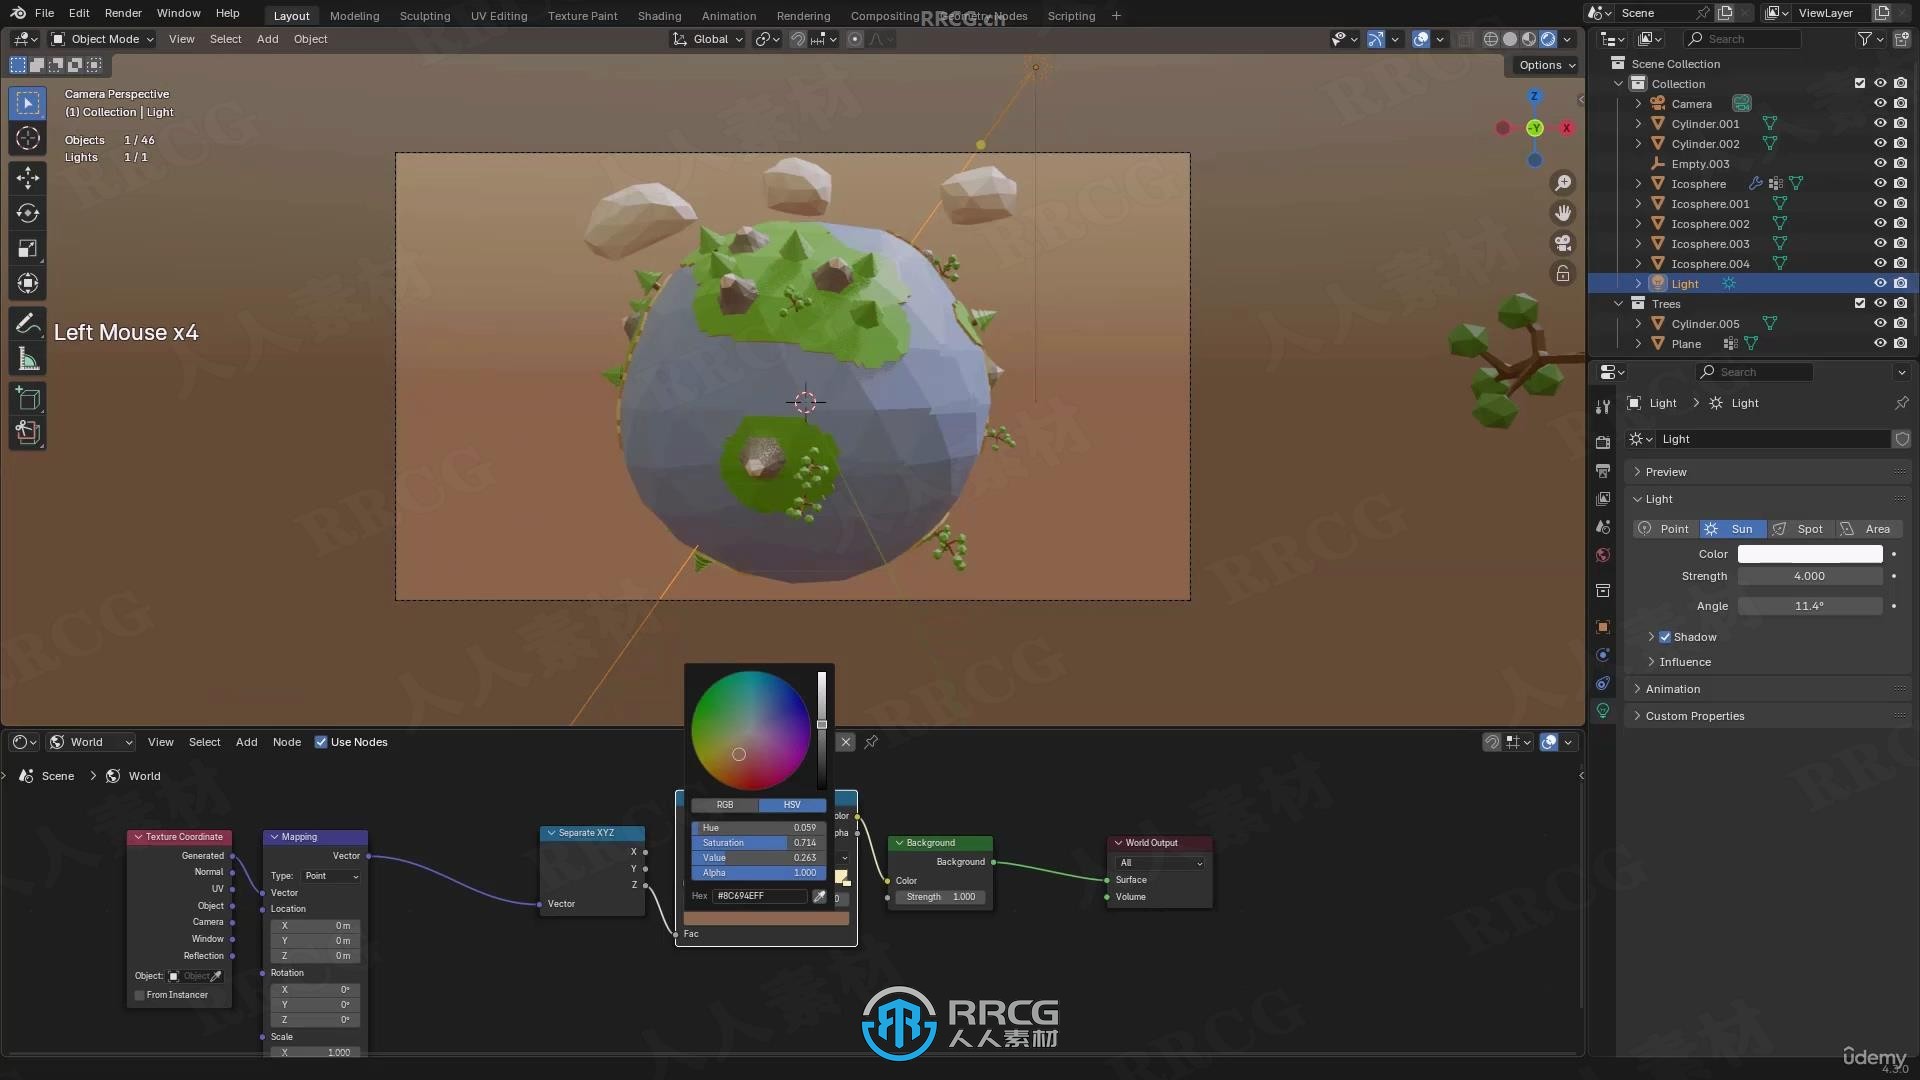The image size is (1920, 1080).
Task: Open the Rendering workspace tab
Action: click(803, 15)
